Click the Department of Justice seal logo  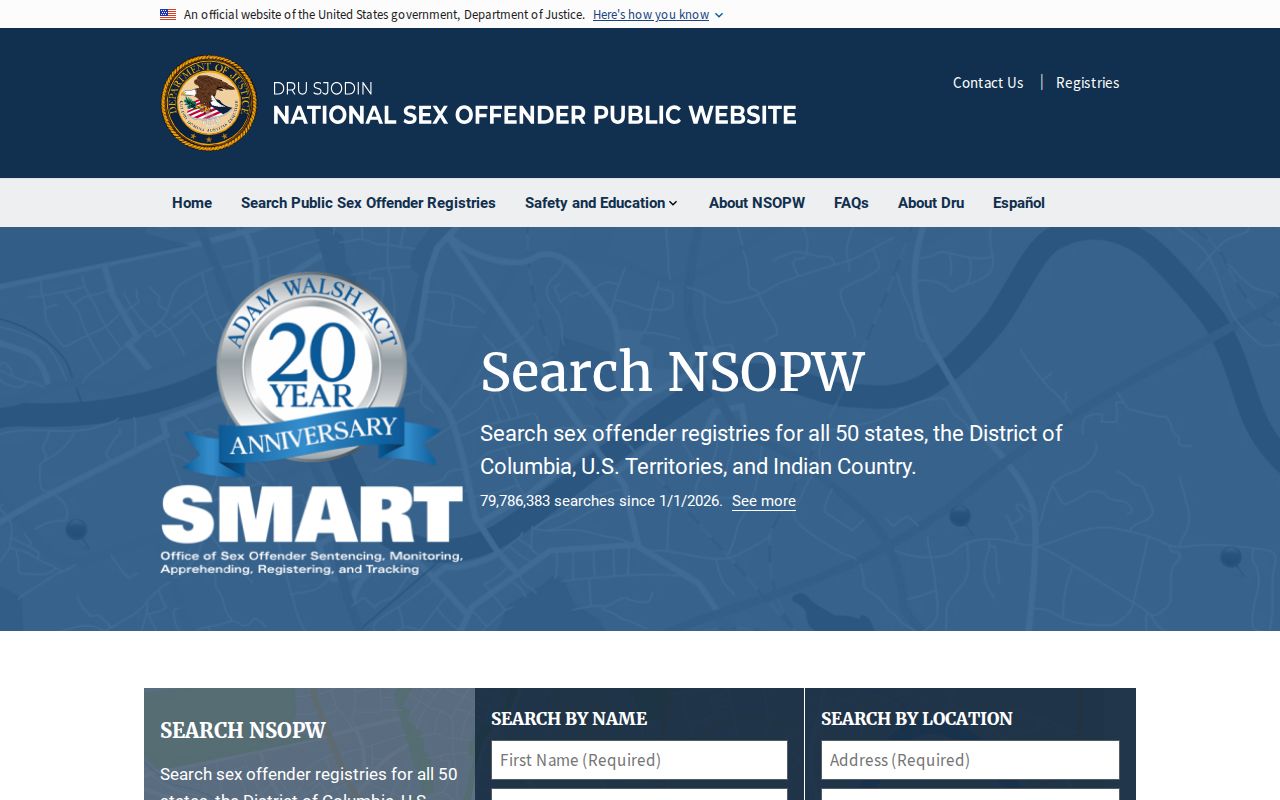[x=209, y=103]
